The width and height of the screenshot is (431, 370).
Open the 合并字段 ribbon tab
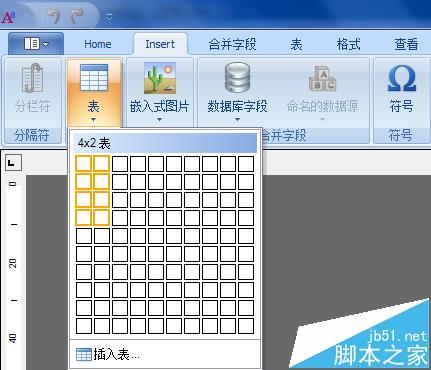click(232, 44)
